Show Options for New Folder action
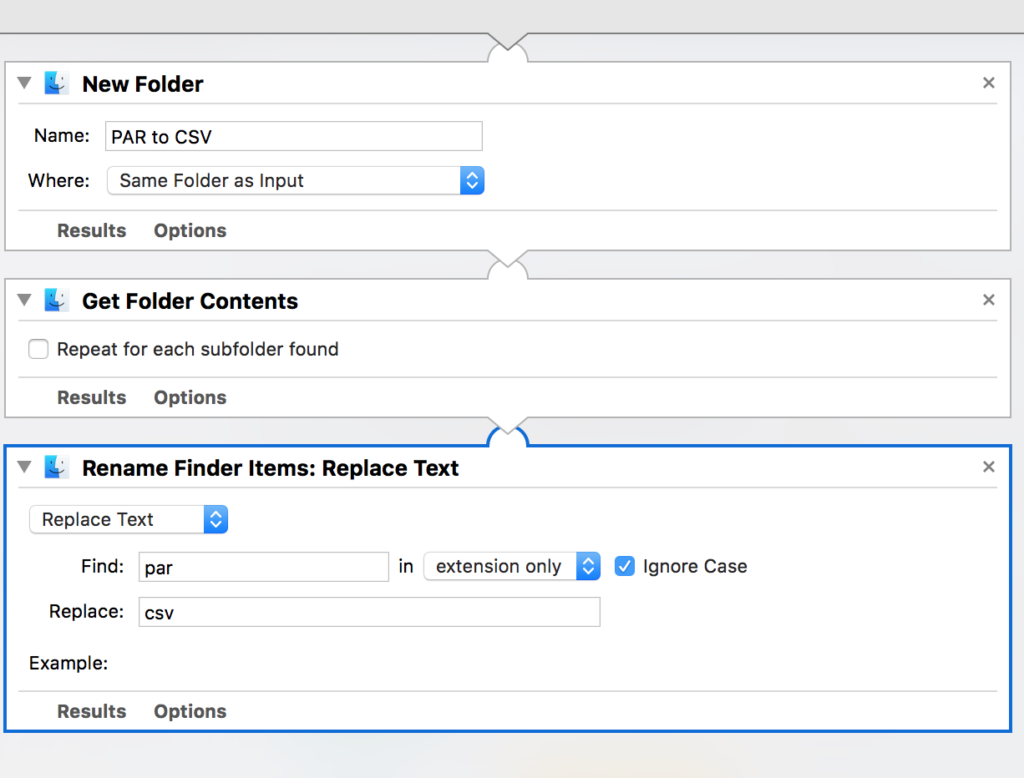The height and width of the screenshot is (778, 1024). click(x=190, y=230)
